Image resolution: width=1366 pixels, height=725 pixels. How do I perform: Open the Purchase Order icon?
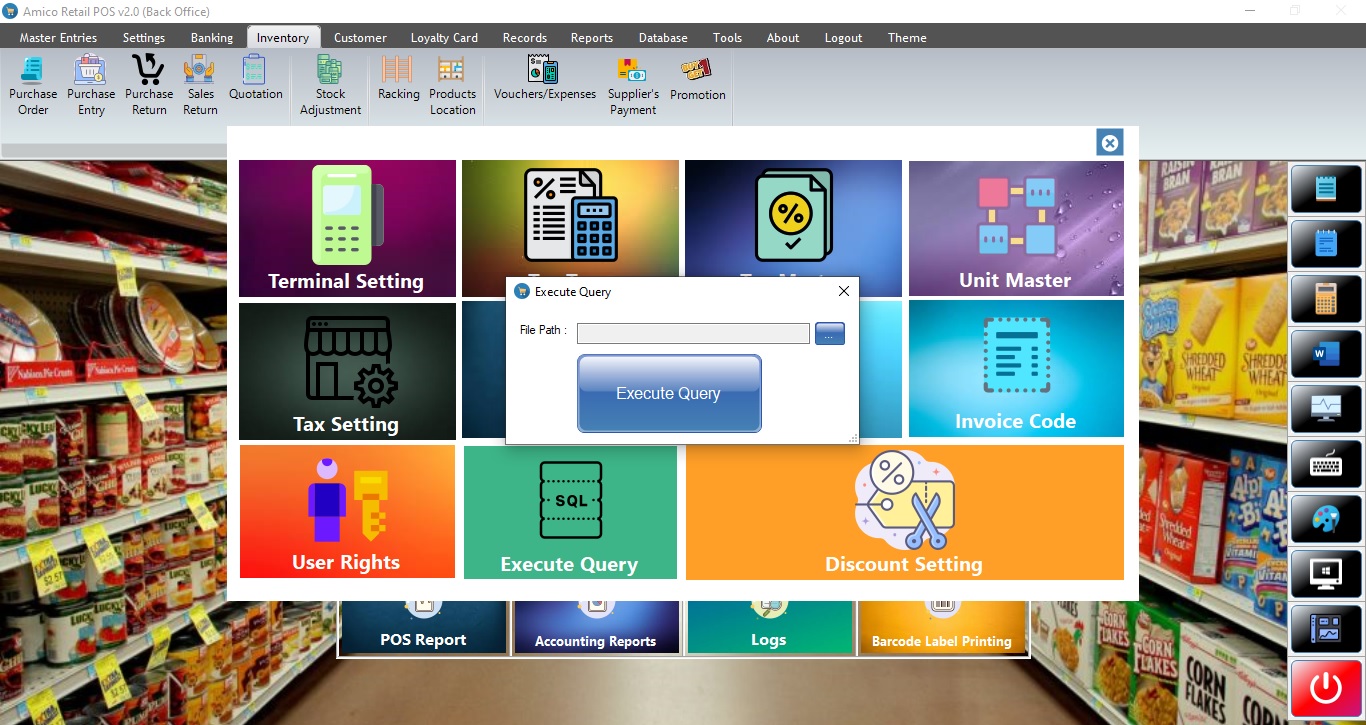click(33, 85)
